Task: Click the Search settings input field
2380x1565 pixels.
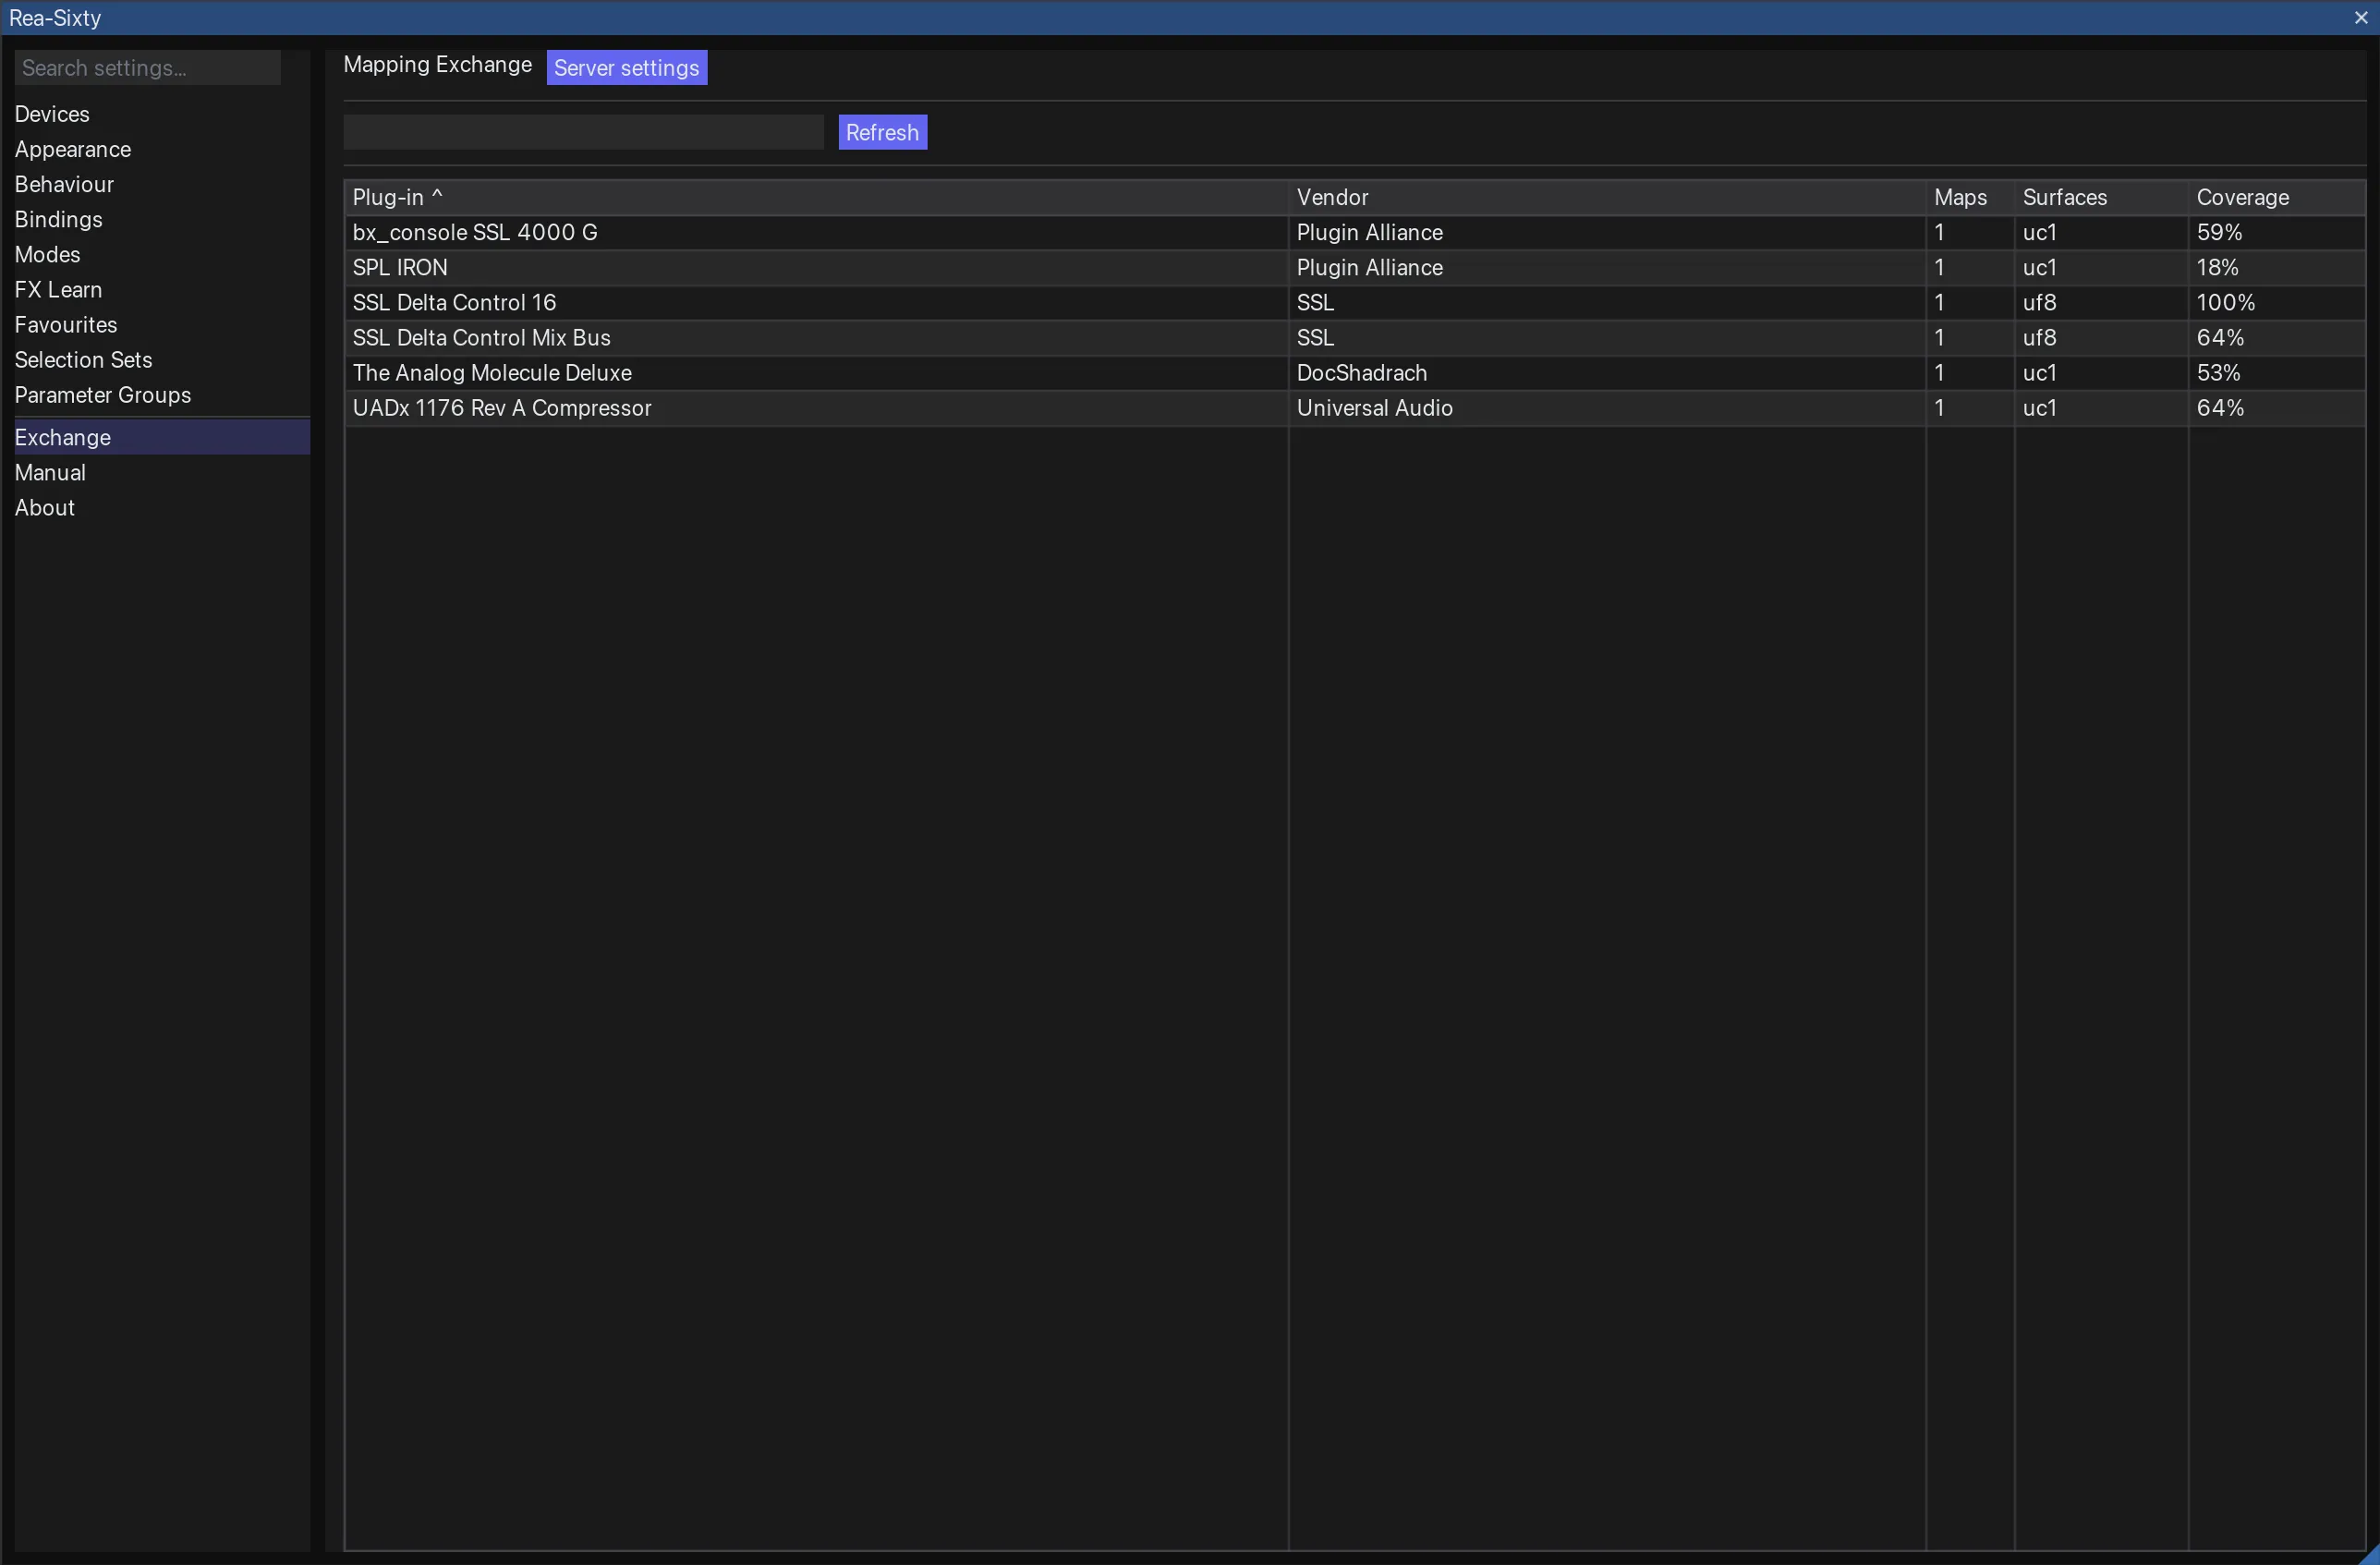Action: coord(147,68)
